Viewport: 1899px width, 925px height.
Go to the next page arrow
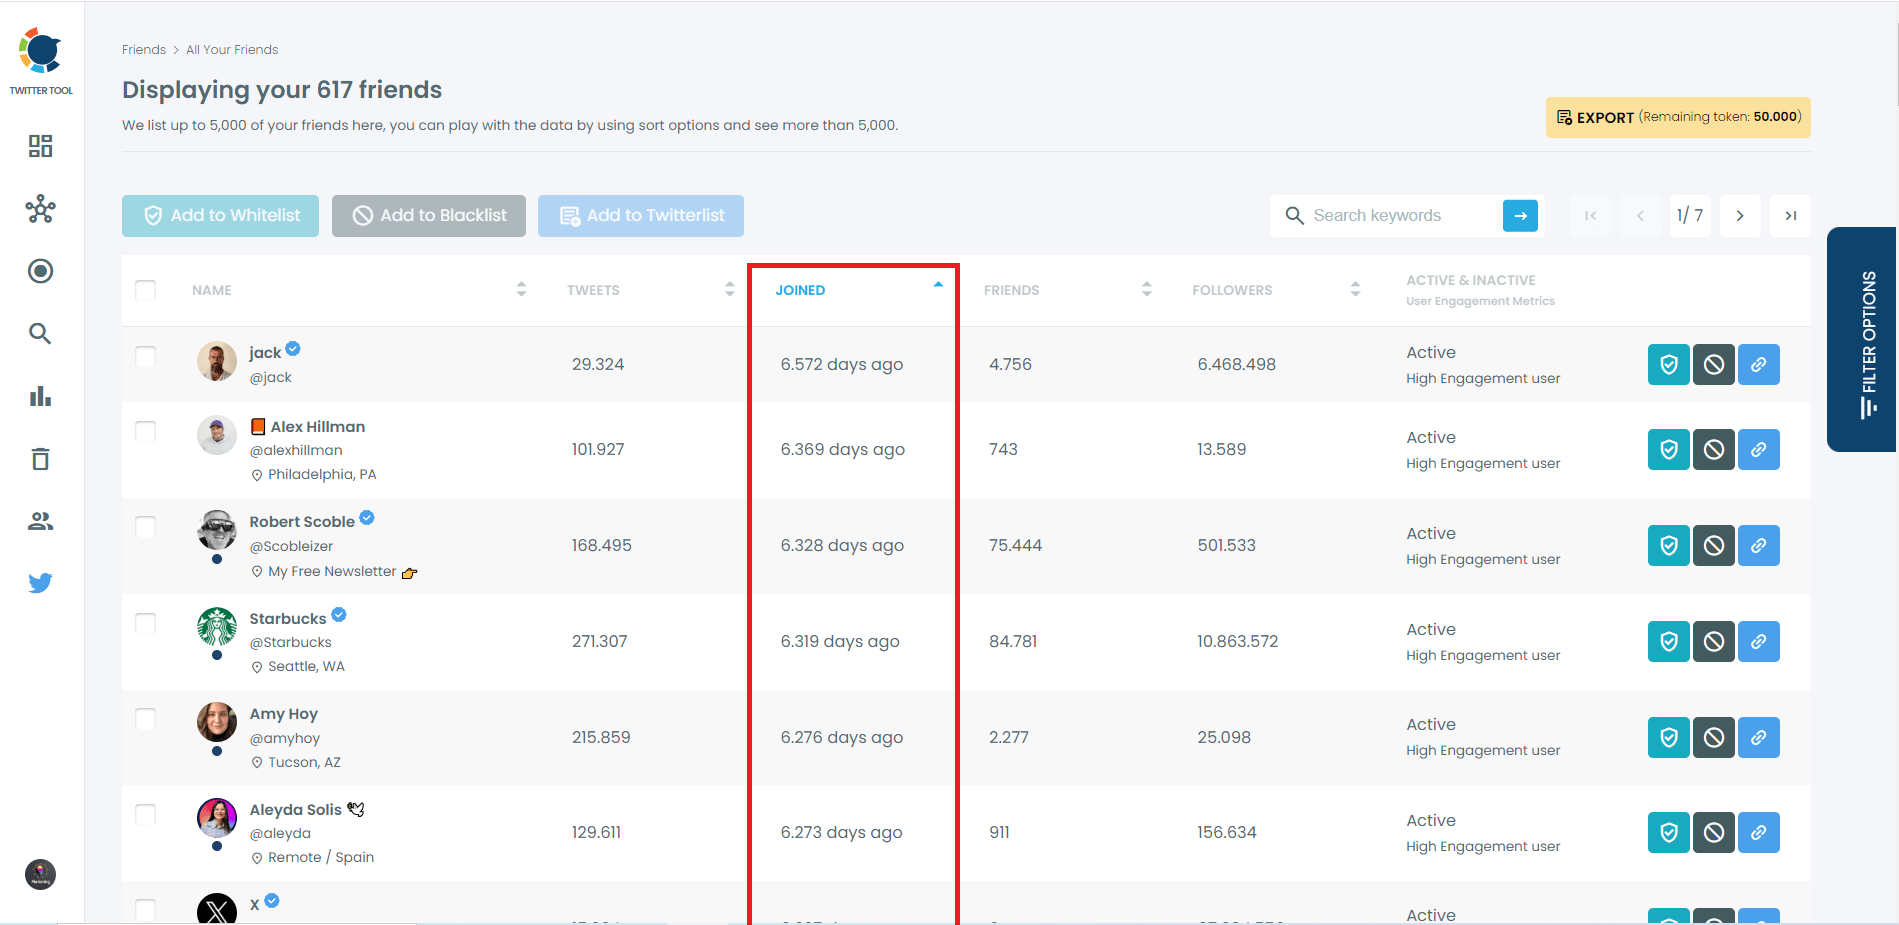[1740, 216]
